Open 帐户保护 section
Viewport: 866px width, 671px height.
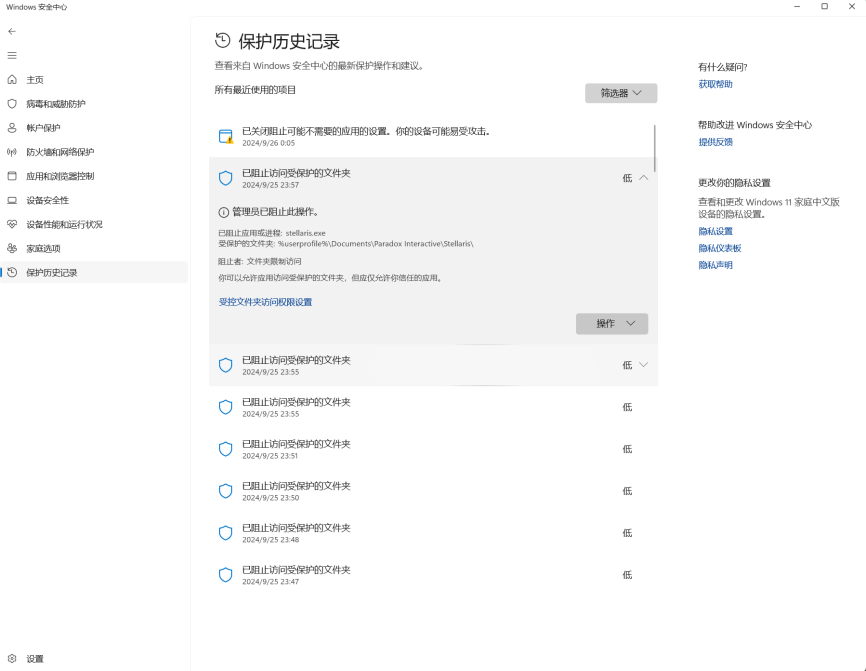[x=94, y=128]
